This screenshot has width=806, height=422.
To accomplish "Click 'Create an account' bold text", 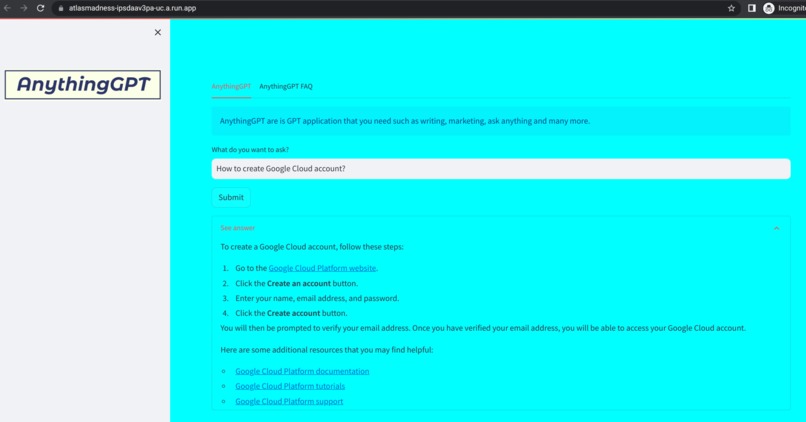I will [x=299, y=283].
